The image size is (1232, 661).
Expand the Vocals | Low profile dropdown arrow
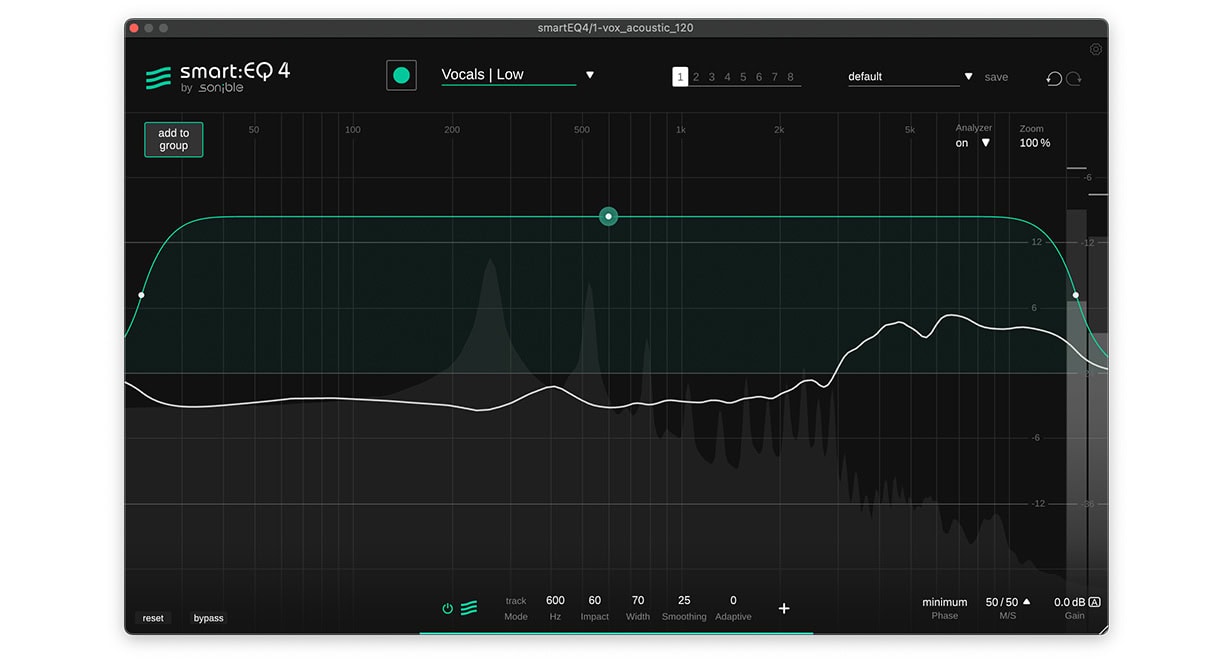[x=590, y=75]
